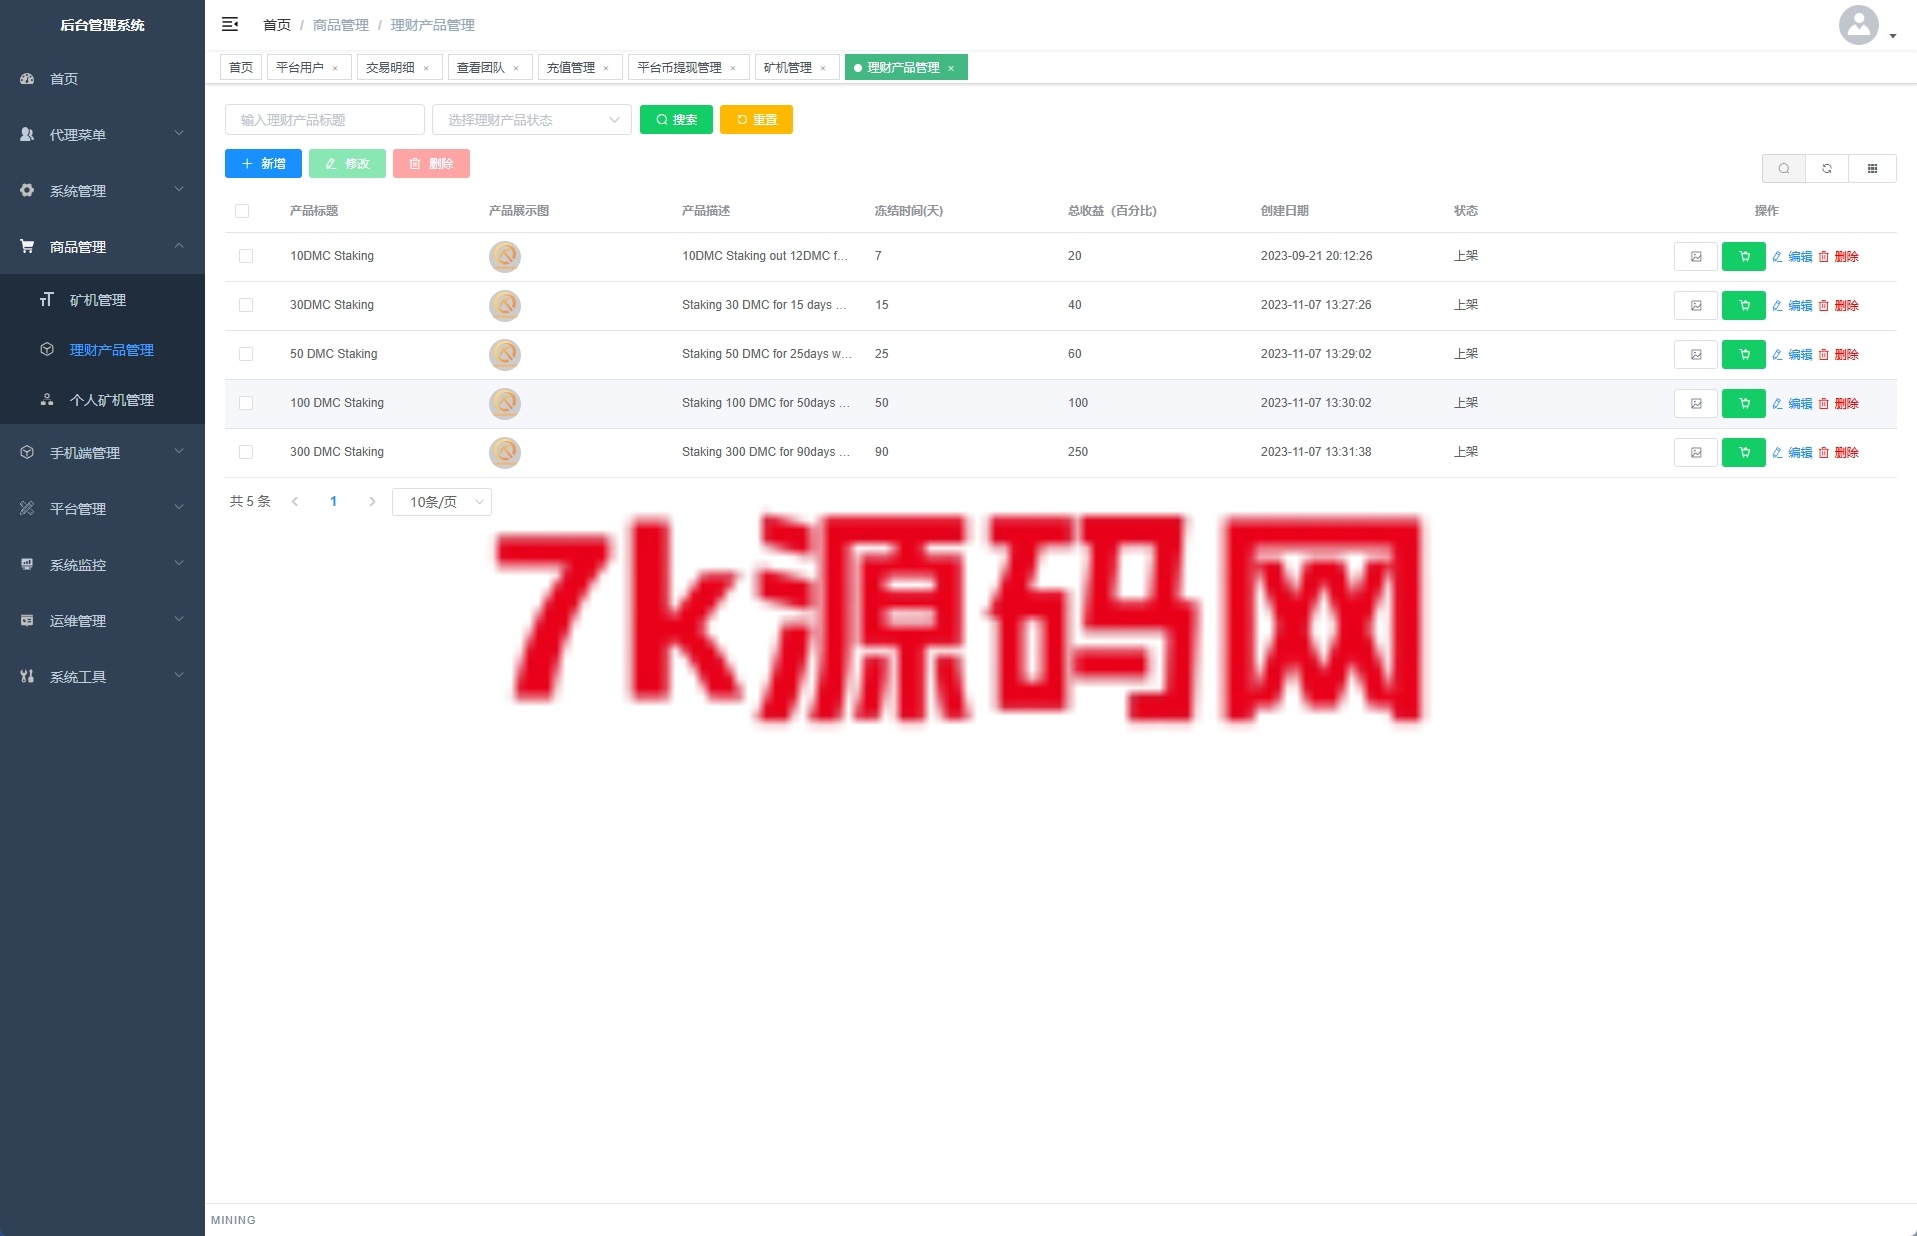The width and height of the screenshot is (1917, 1236).
Task: Click green cart button for 50 DMC Staking
Action: (1744, 355)
